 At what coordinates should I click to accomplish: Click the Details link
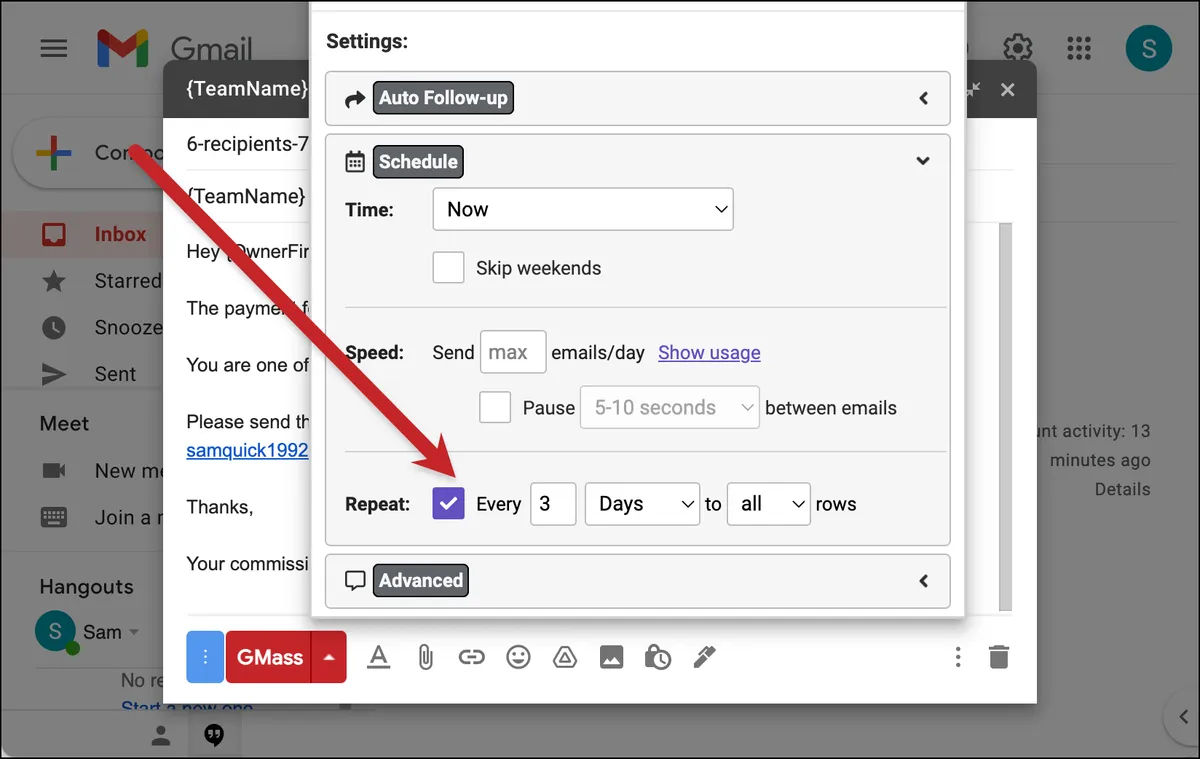[1122, 489]
